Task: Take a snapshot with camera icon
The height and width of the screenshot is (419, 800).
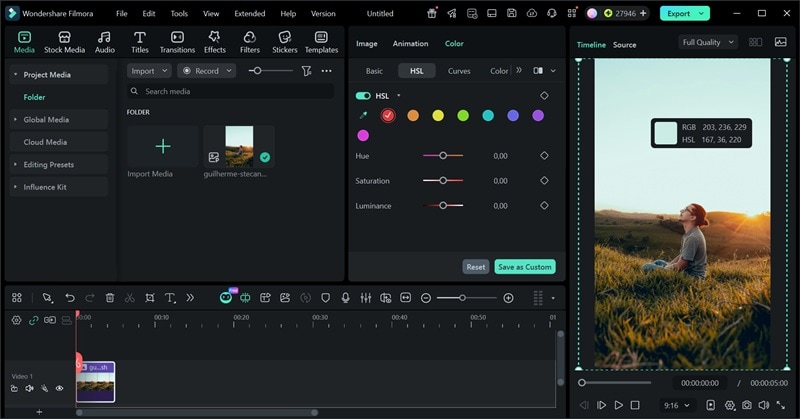Action: coord(746,405)
